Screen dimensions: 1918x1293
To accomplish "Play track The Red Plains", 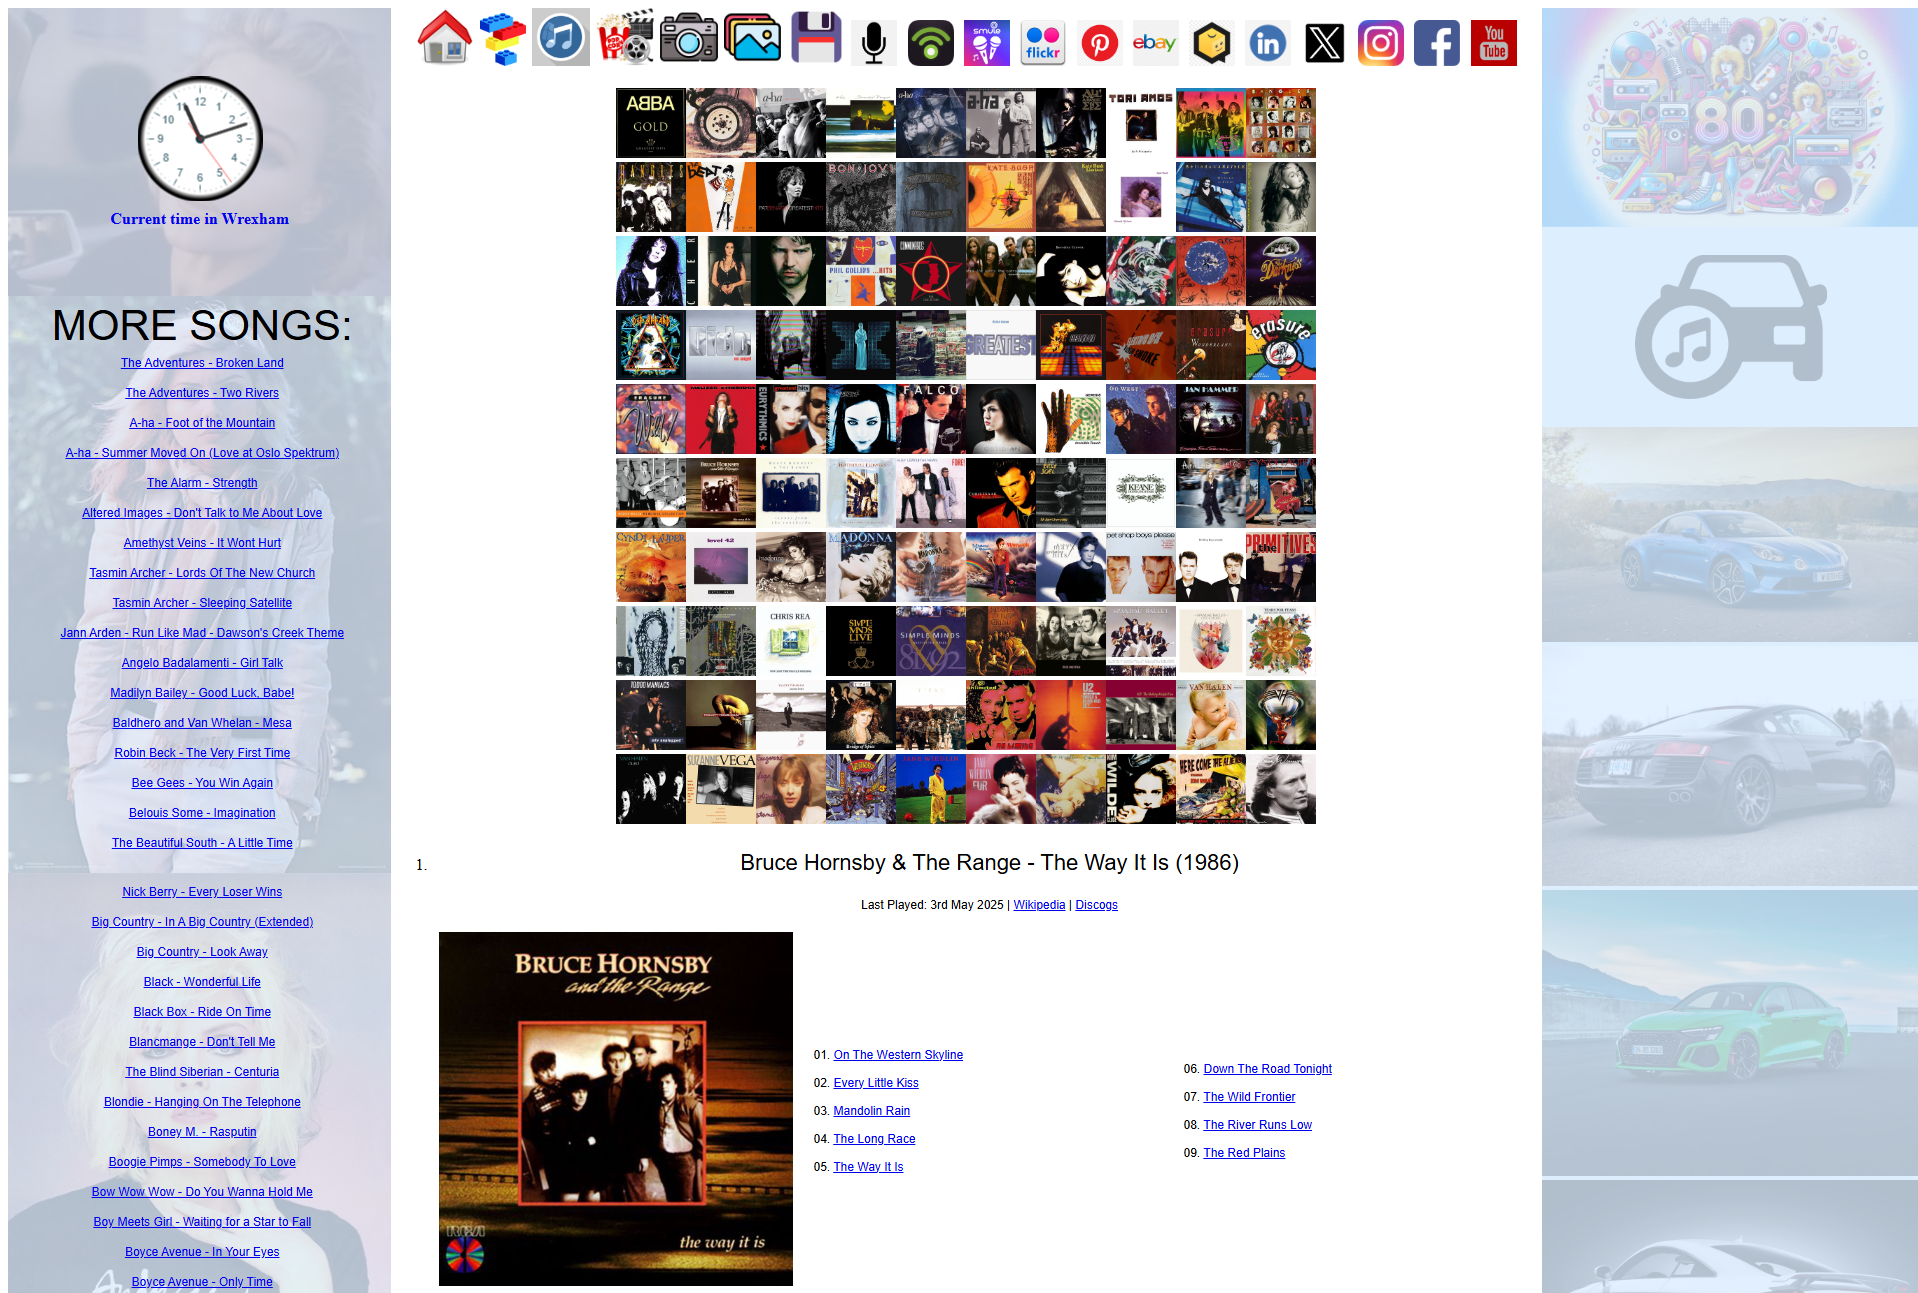I will click(1244, 1153).
